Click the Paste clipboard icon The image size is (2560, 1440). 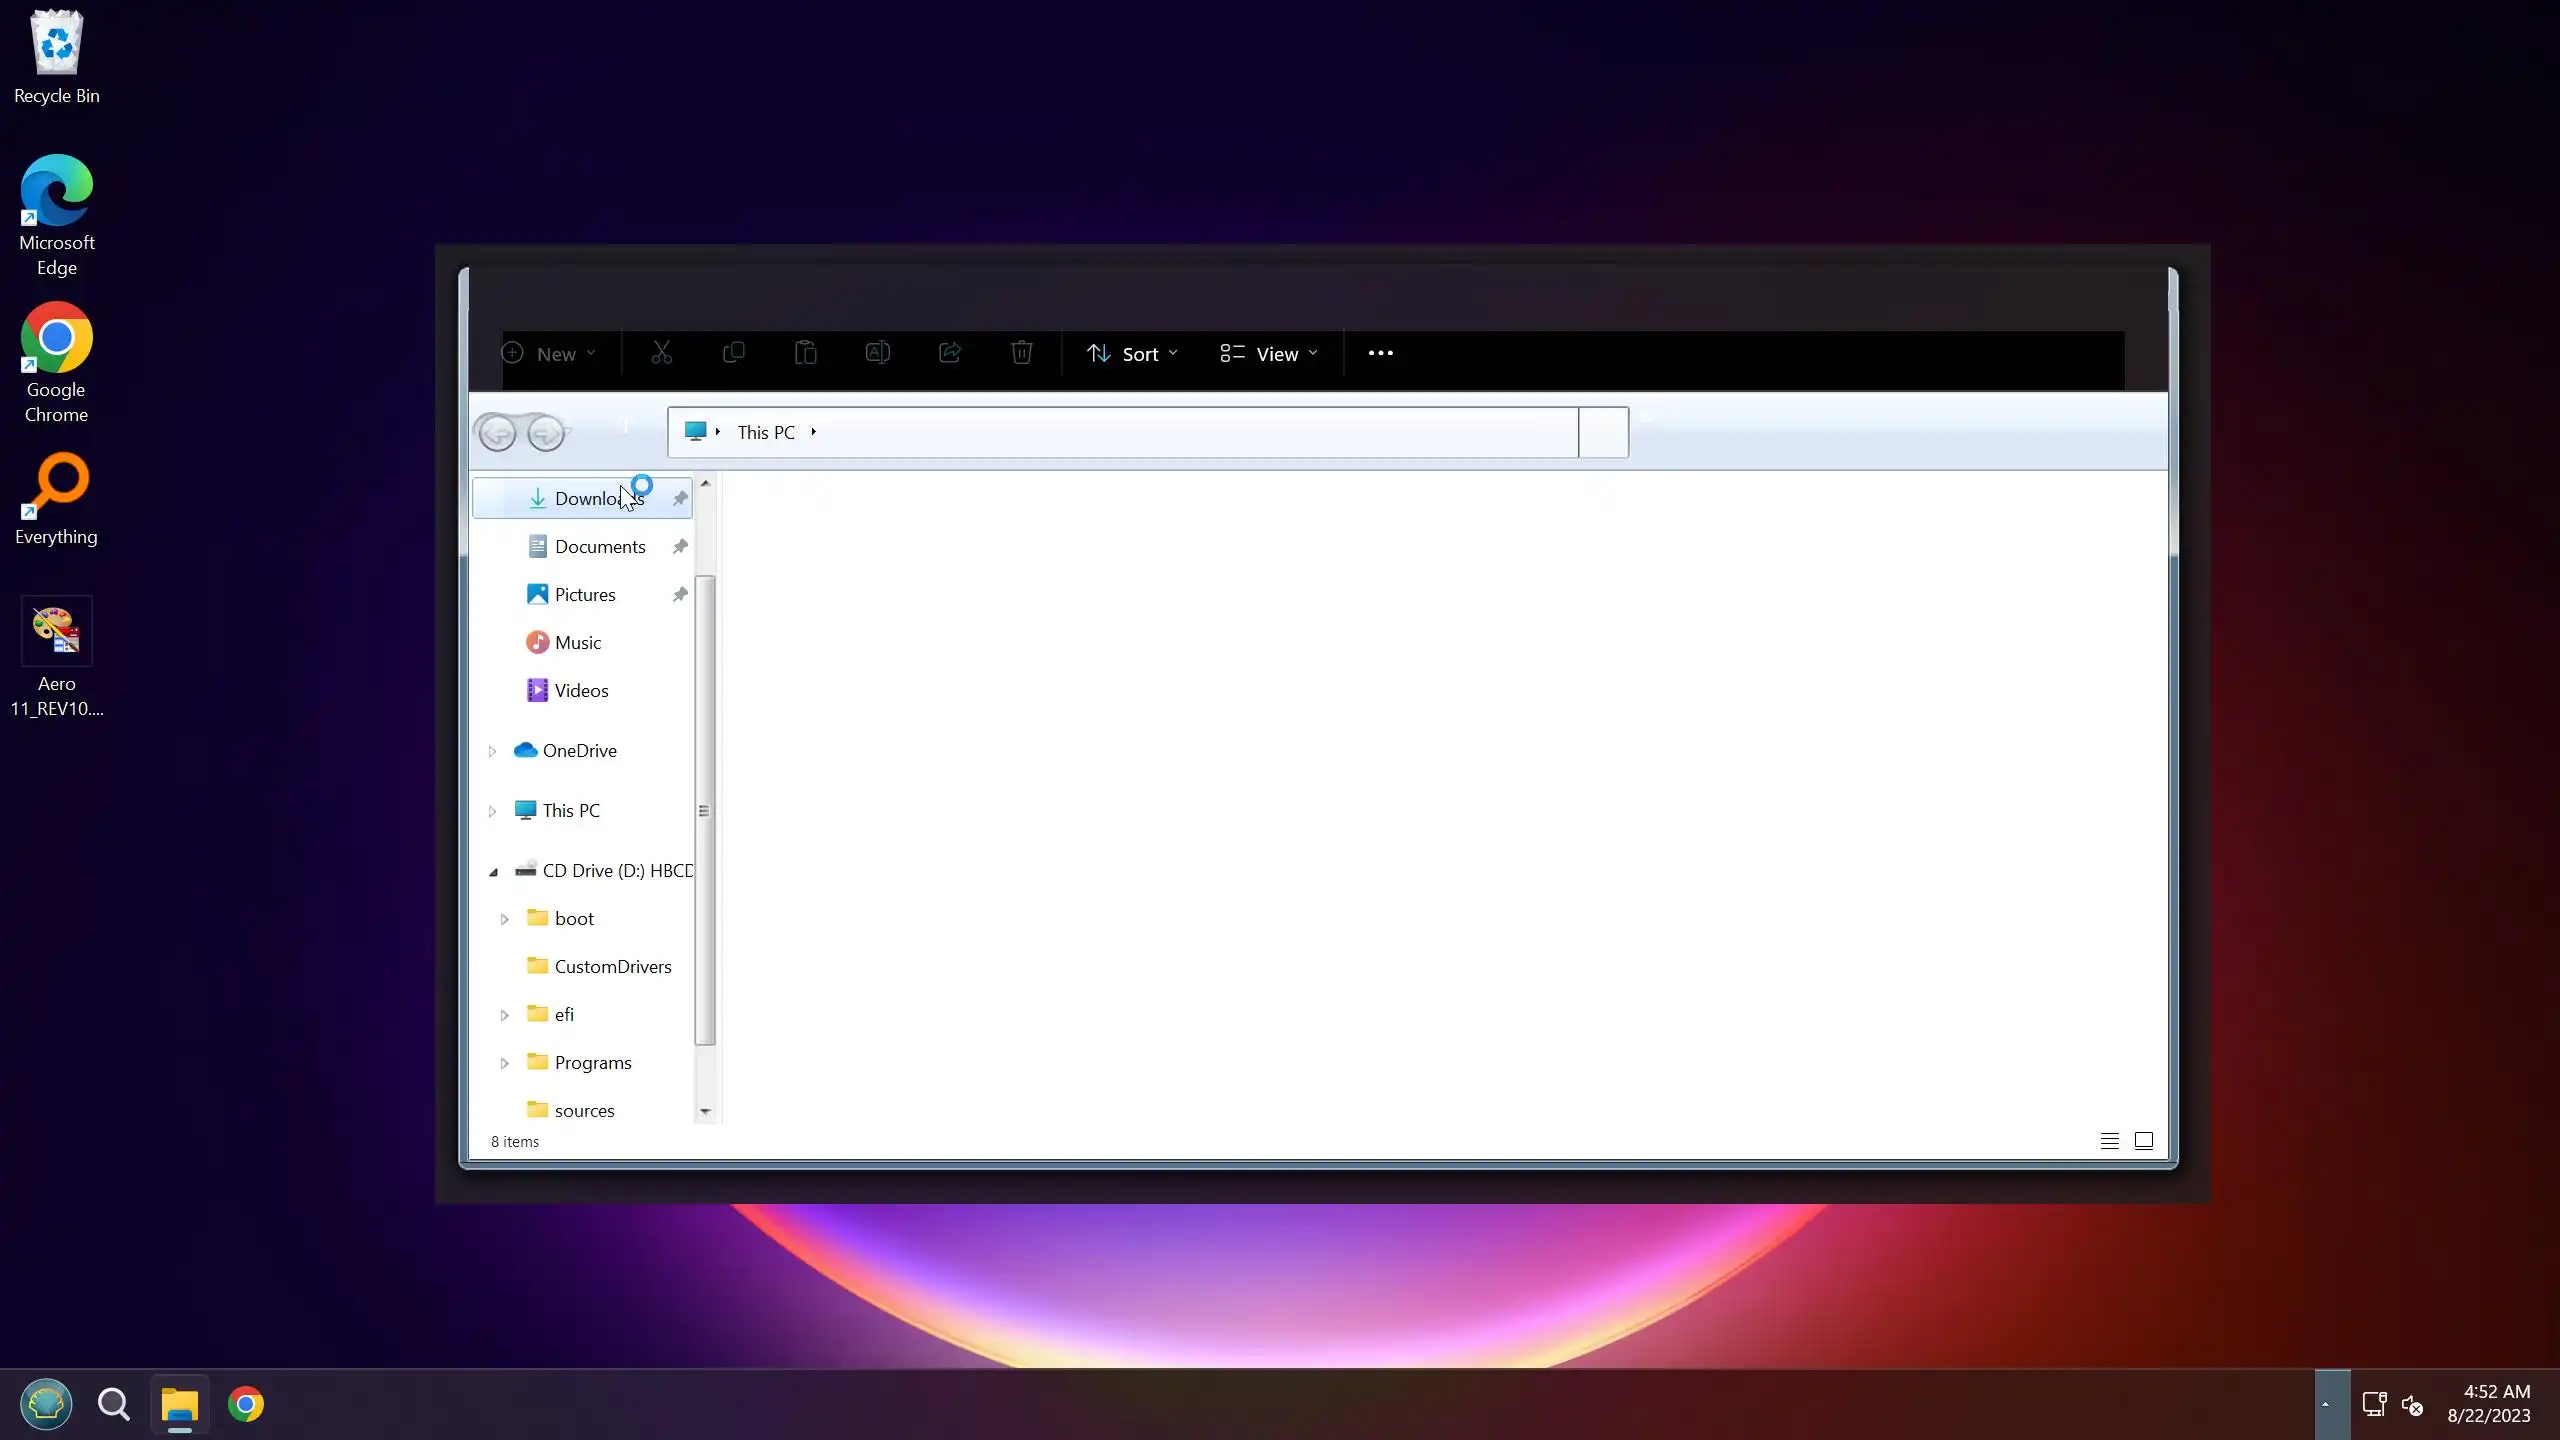point(805,353)
